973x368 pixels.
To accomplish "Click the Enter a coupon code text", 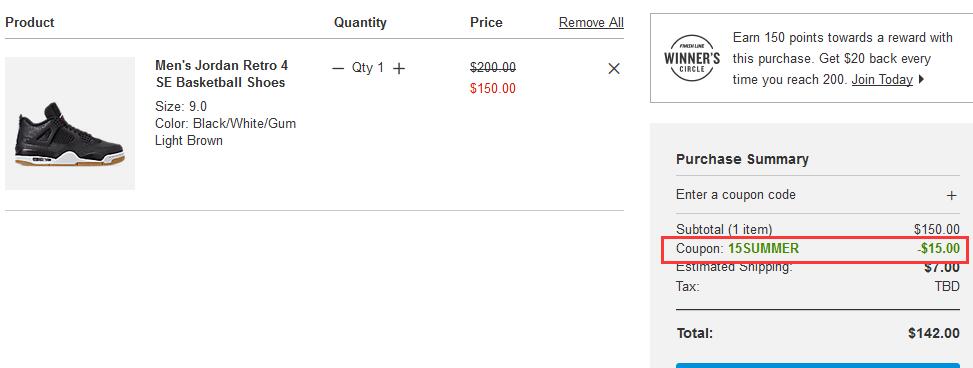I will [x=735, y=195].
